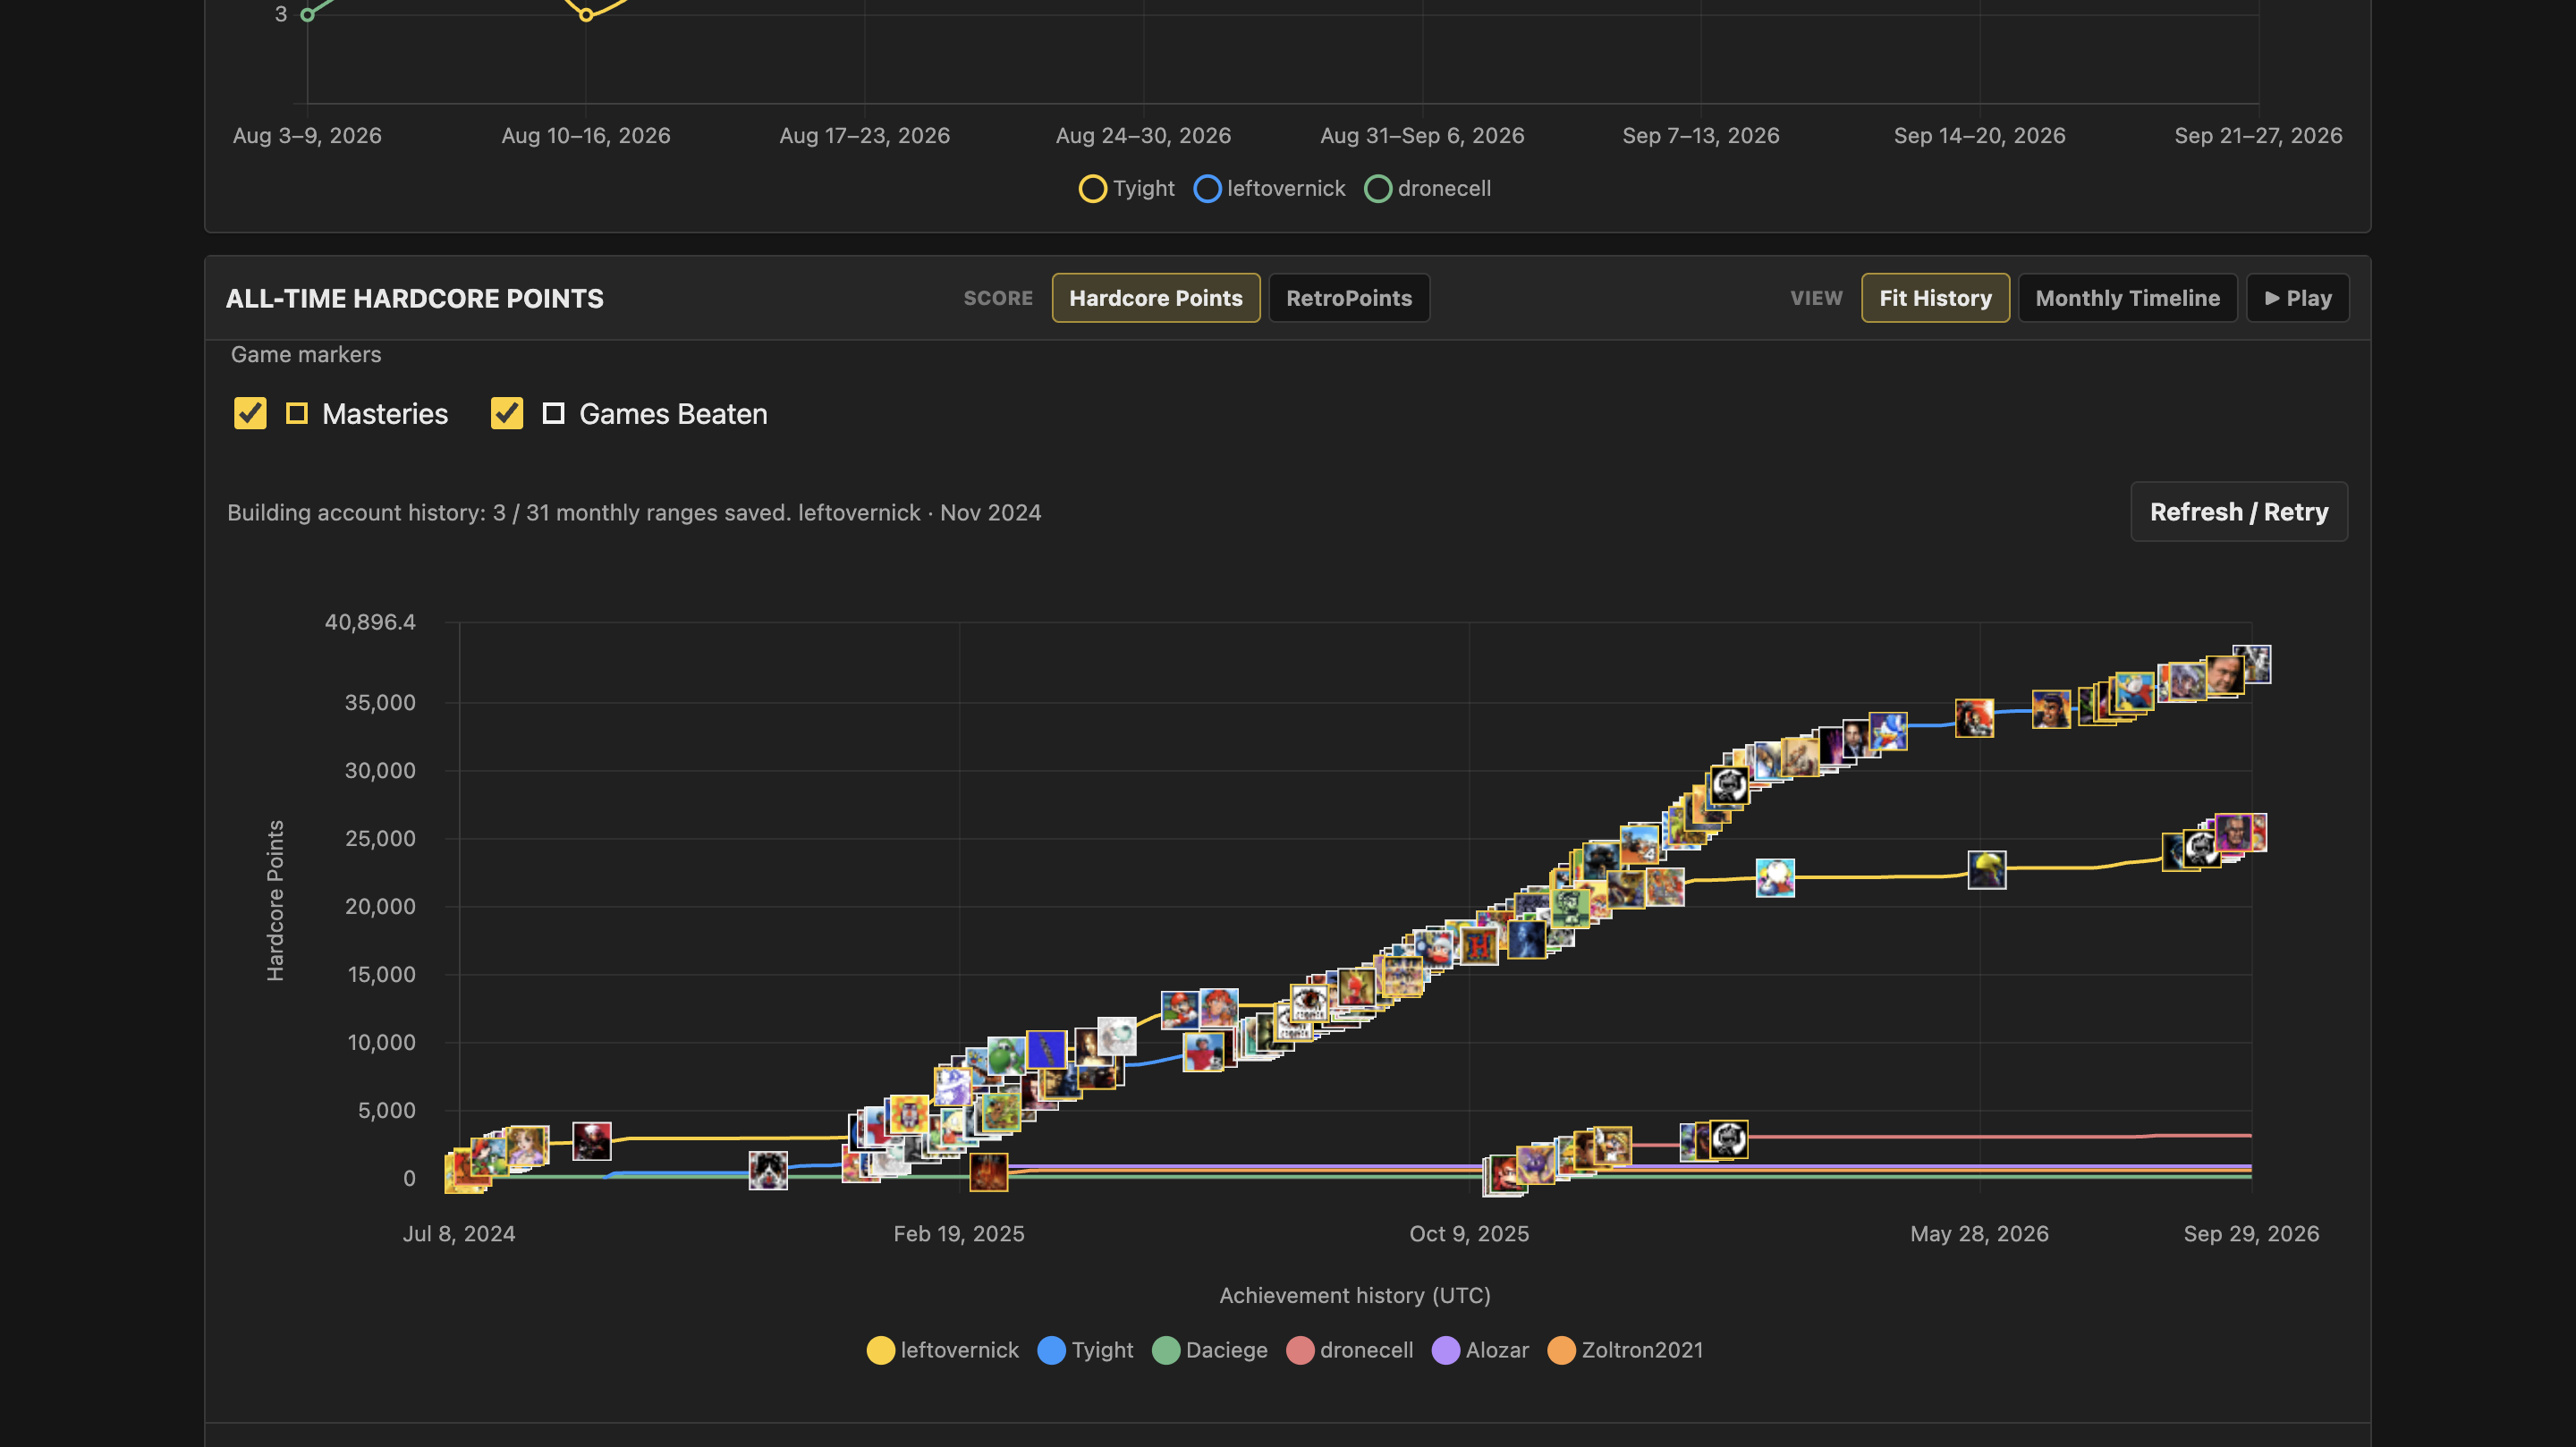Start the Play animation
This screenshot has height=1447, width=2576.
click(x=2298, y=298)
